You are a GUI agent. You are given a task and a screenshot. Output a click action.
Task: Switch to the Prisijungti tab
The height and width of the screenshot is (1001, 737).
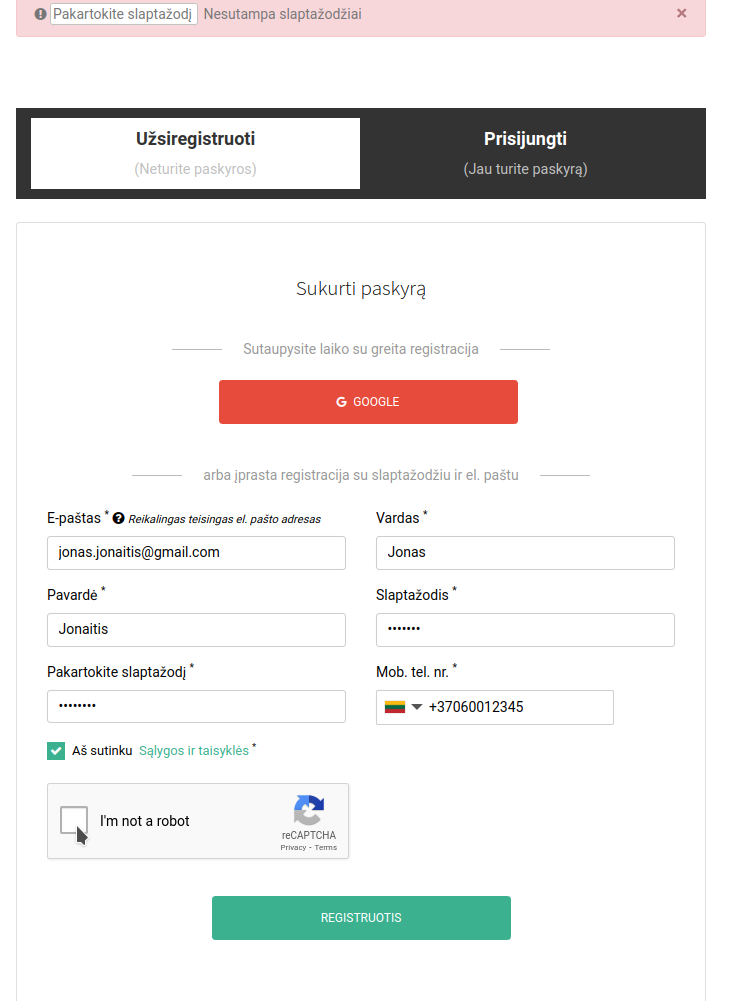526,153
